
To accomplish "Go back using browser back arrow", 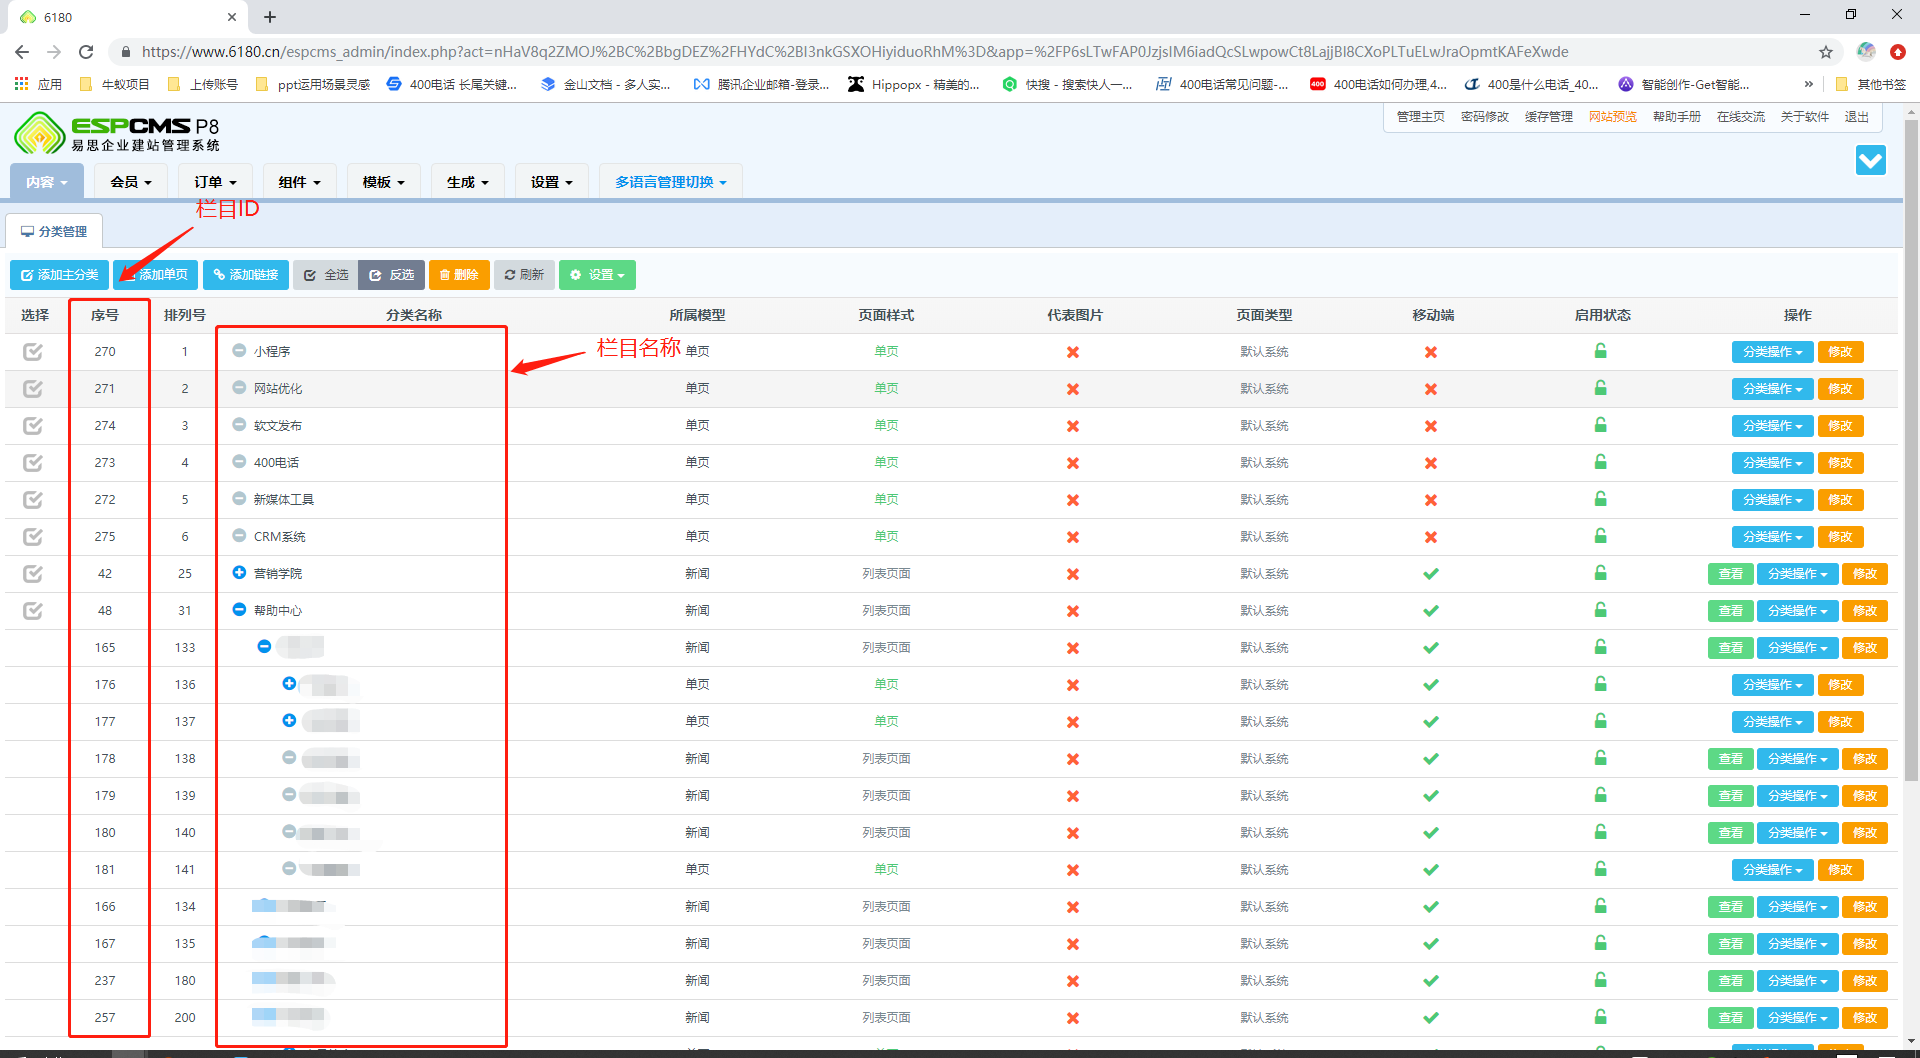I will [x=22, y=52].
